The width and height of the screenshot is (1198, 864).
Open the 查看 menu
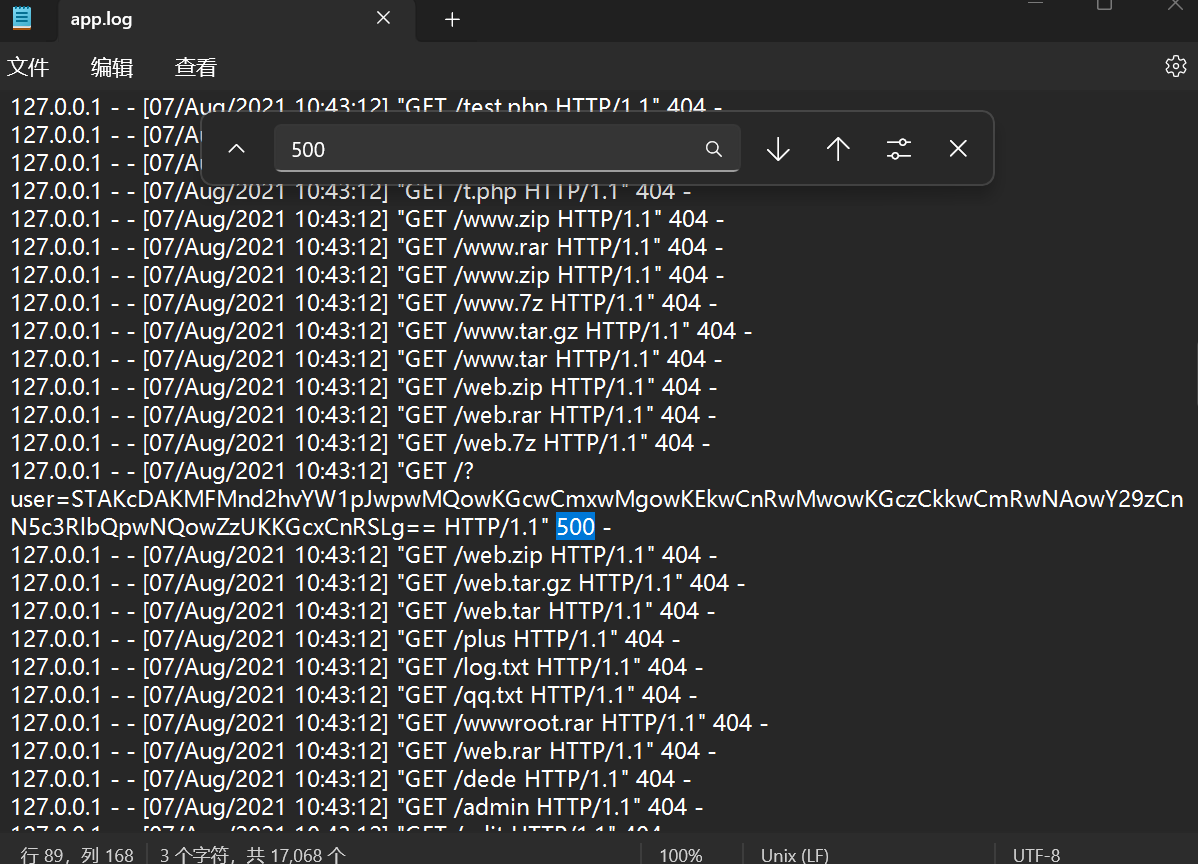(x=195, y=67)
